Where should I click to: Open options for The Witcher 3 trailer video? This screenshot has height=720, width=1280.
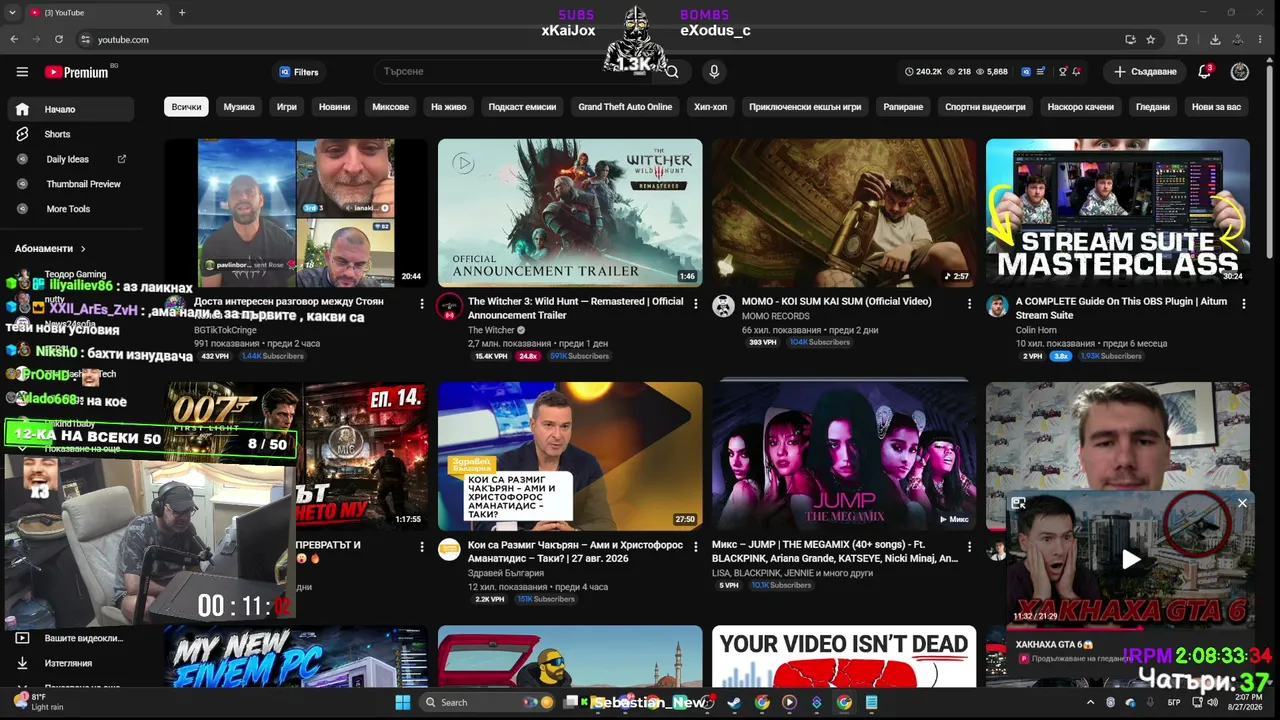(696, 303)
